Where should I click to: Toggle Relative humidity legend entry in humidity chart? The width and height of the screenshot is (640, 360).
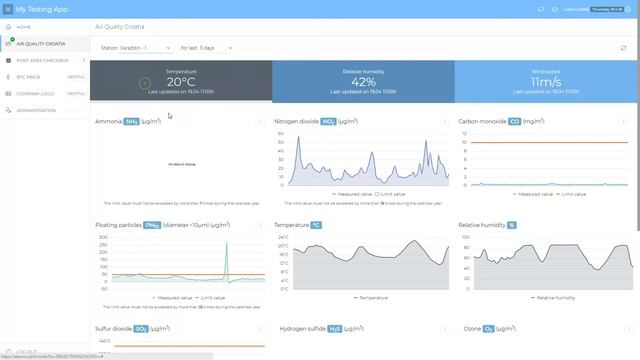pyautogui.click(x=553, y=298)
